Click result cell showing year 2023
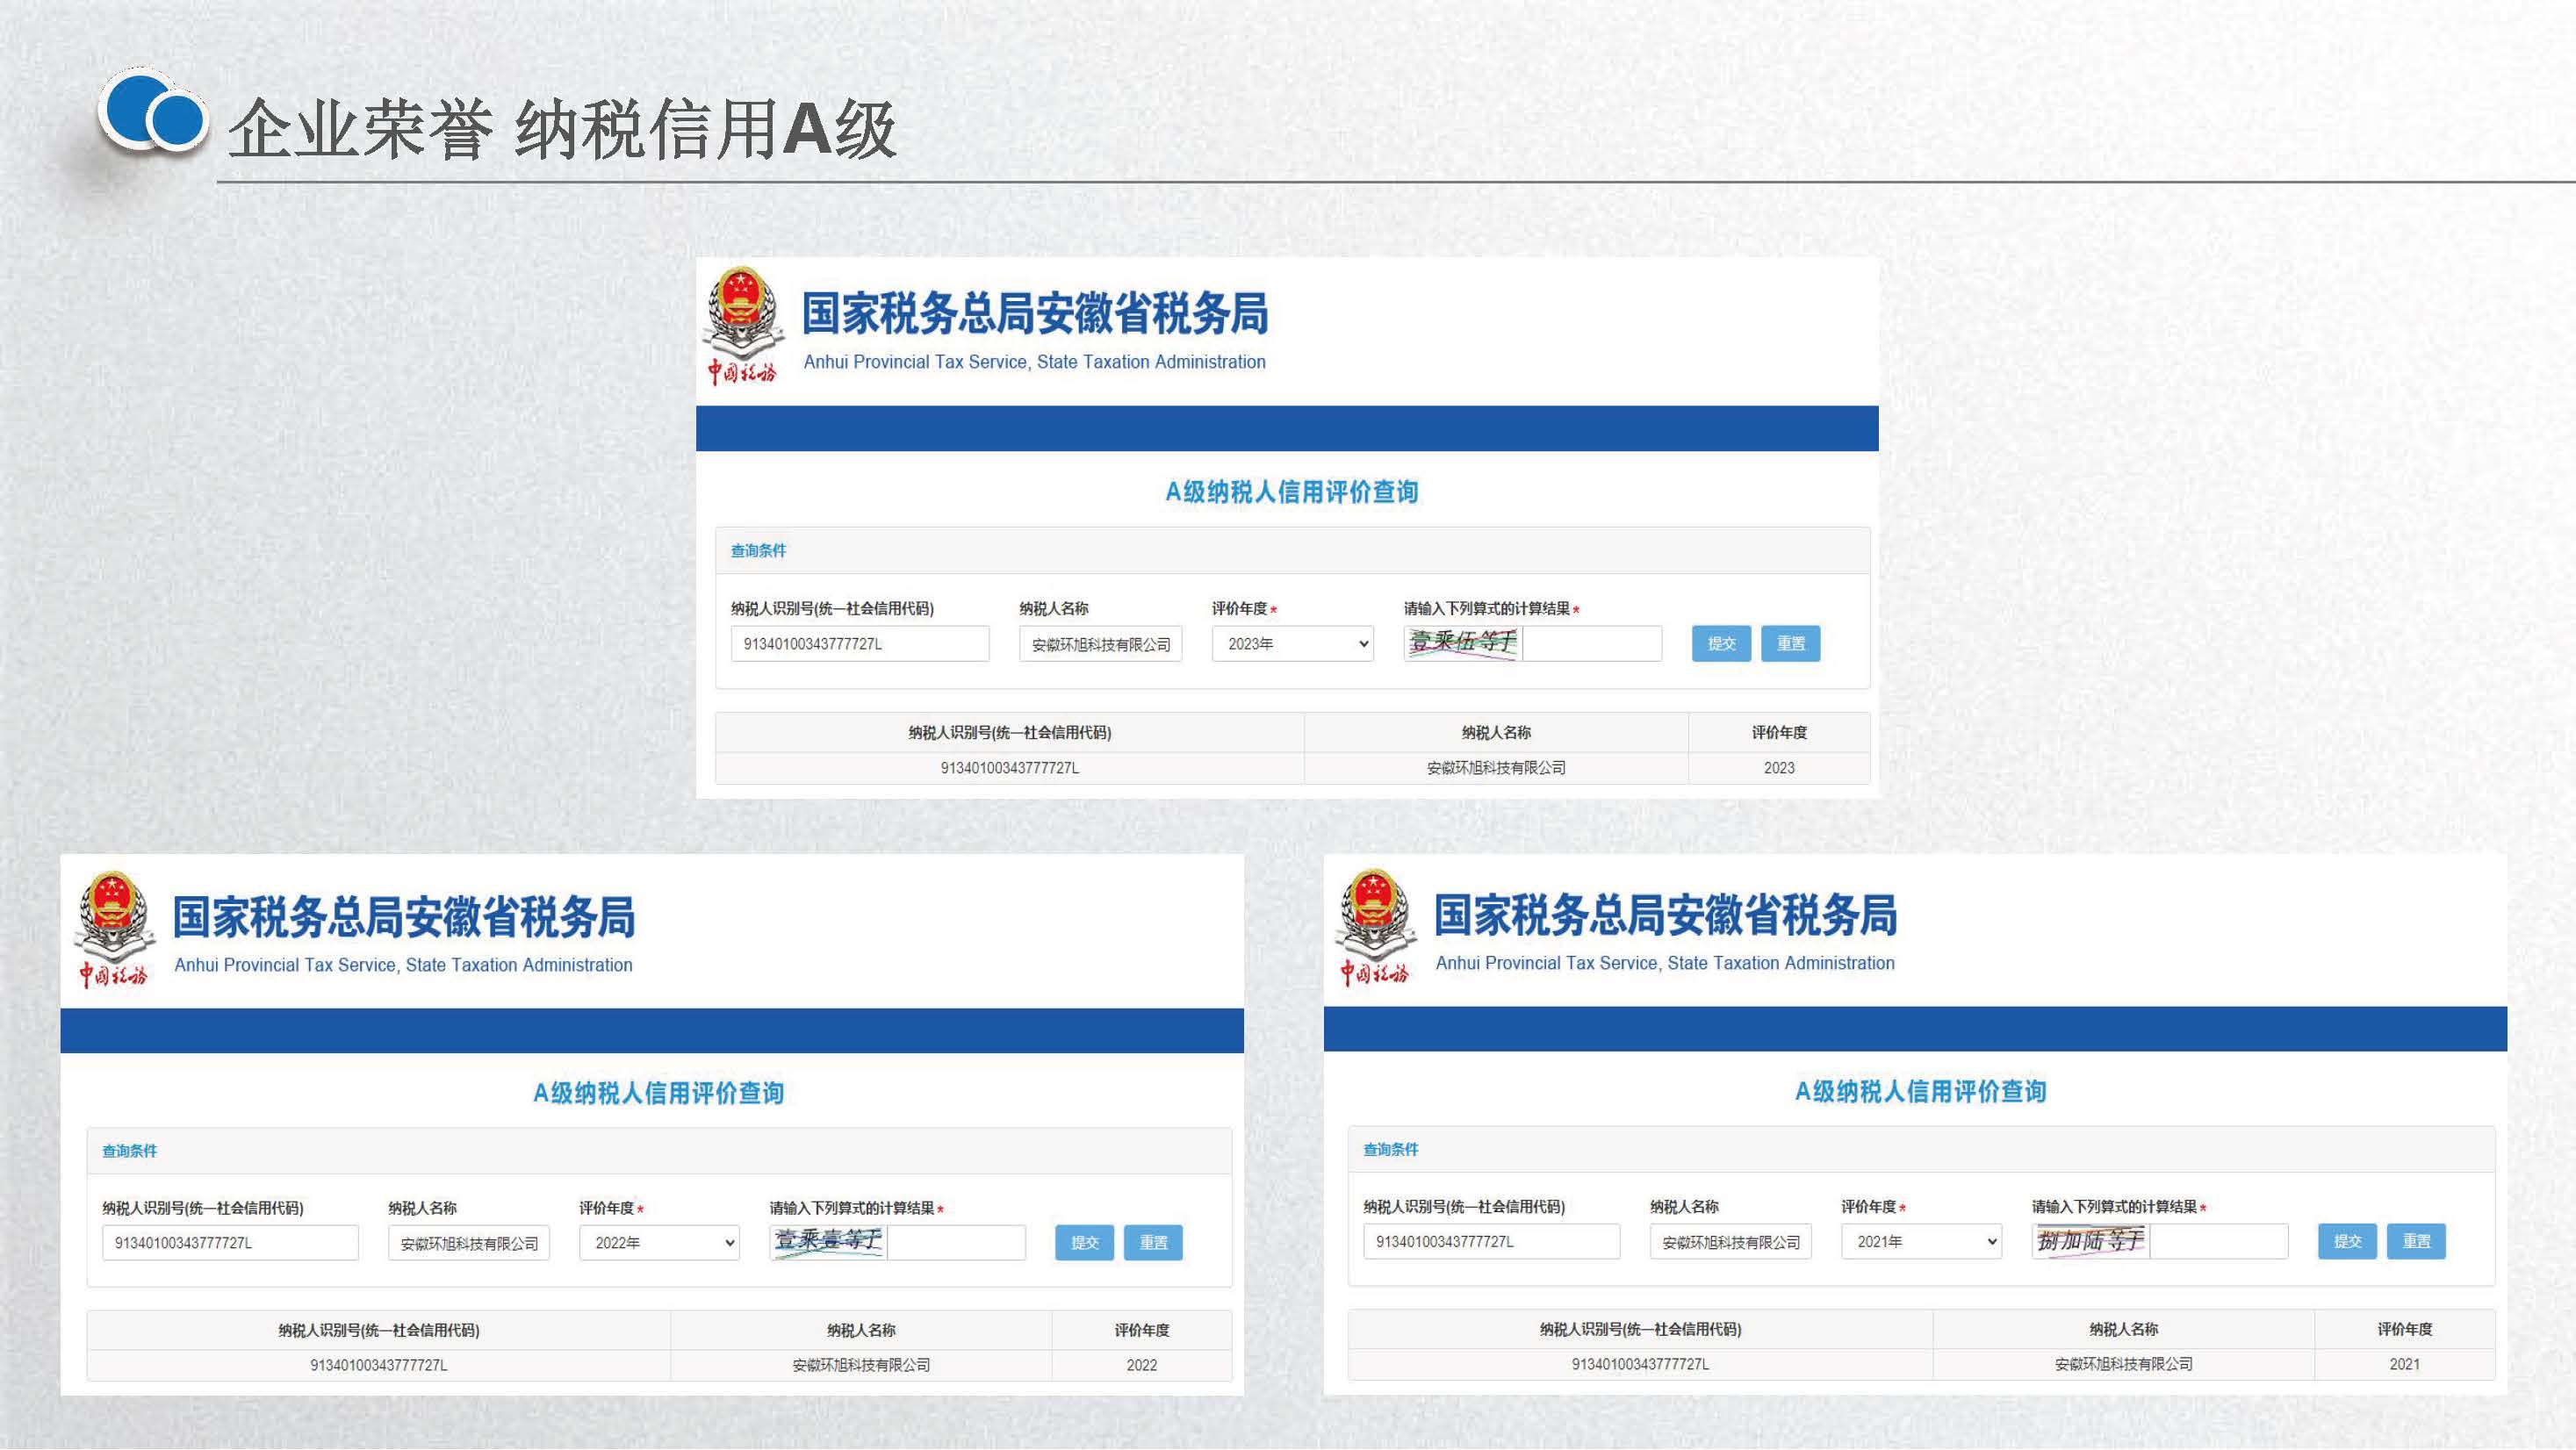Image resolution: width=2576 pixels, height=1450 pixels. (x=1779, y=768)
